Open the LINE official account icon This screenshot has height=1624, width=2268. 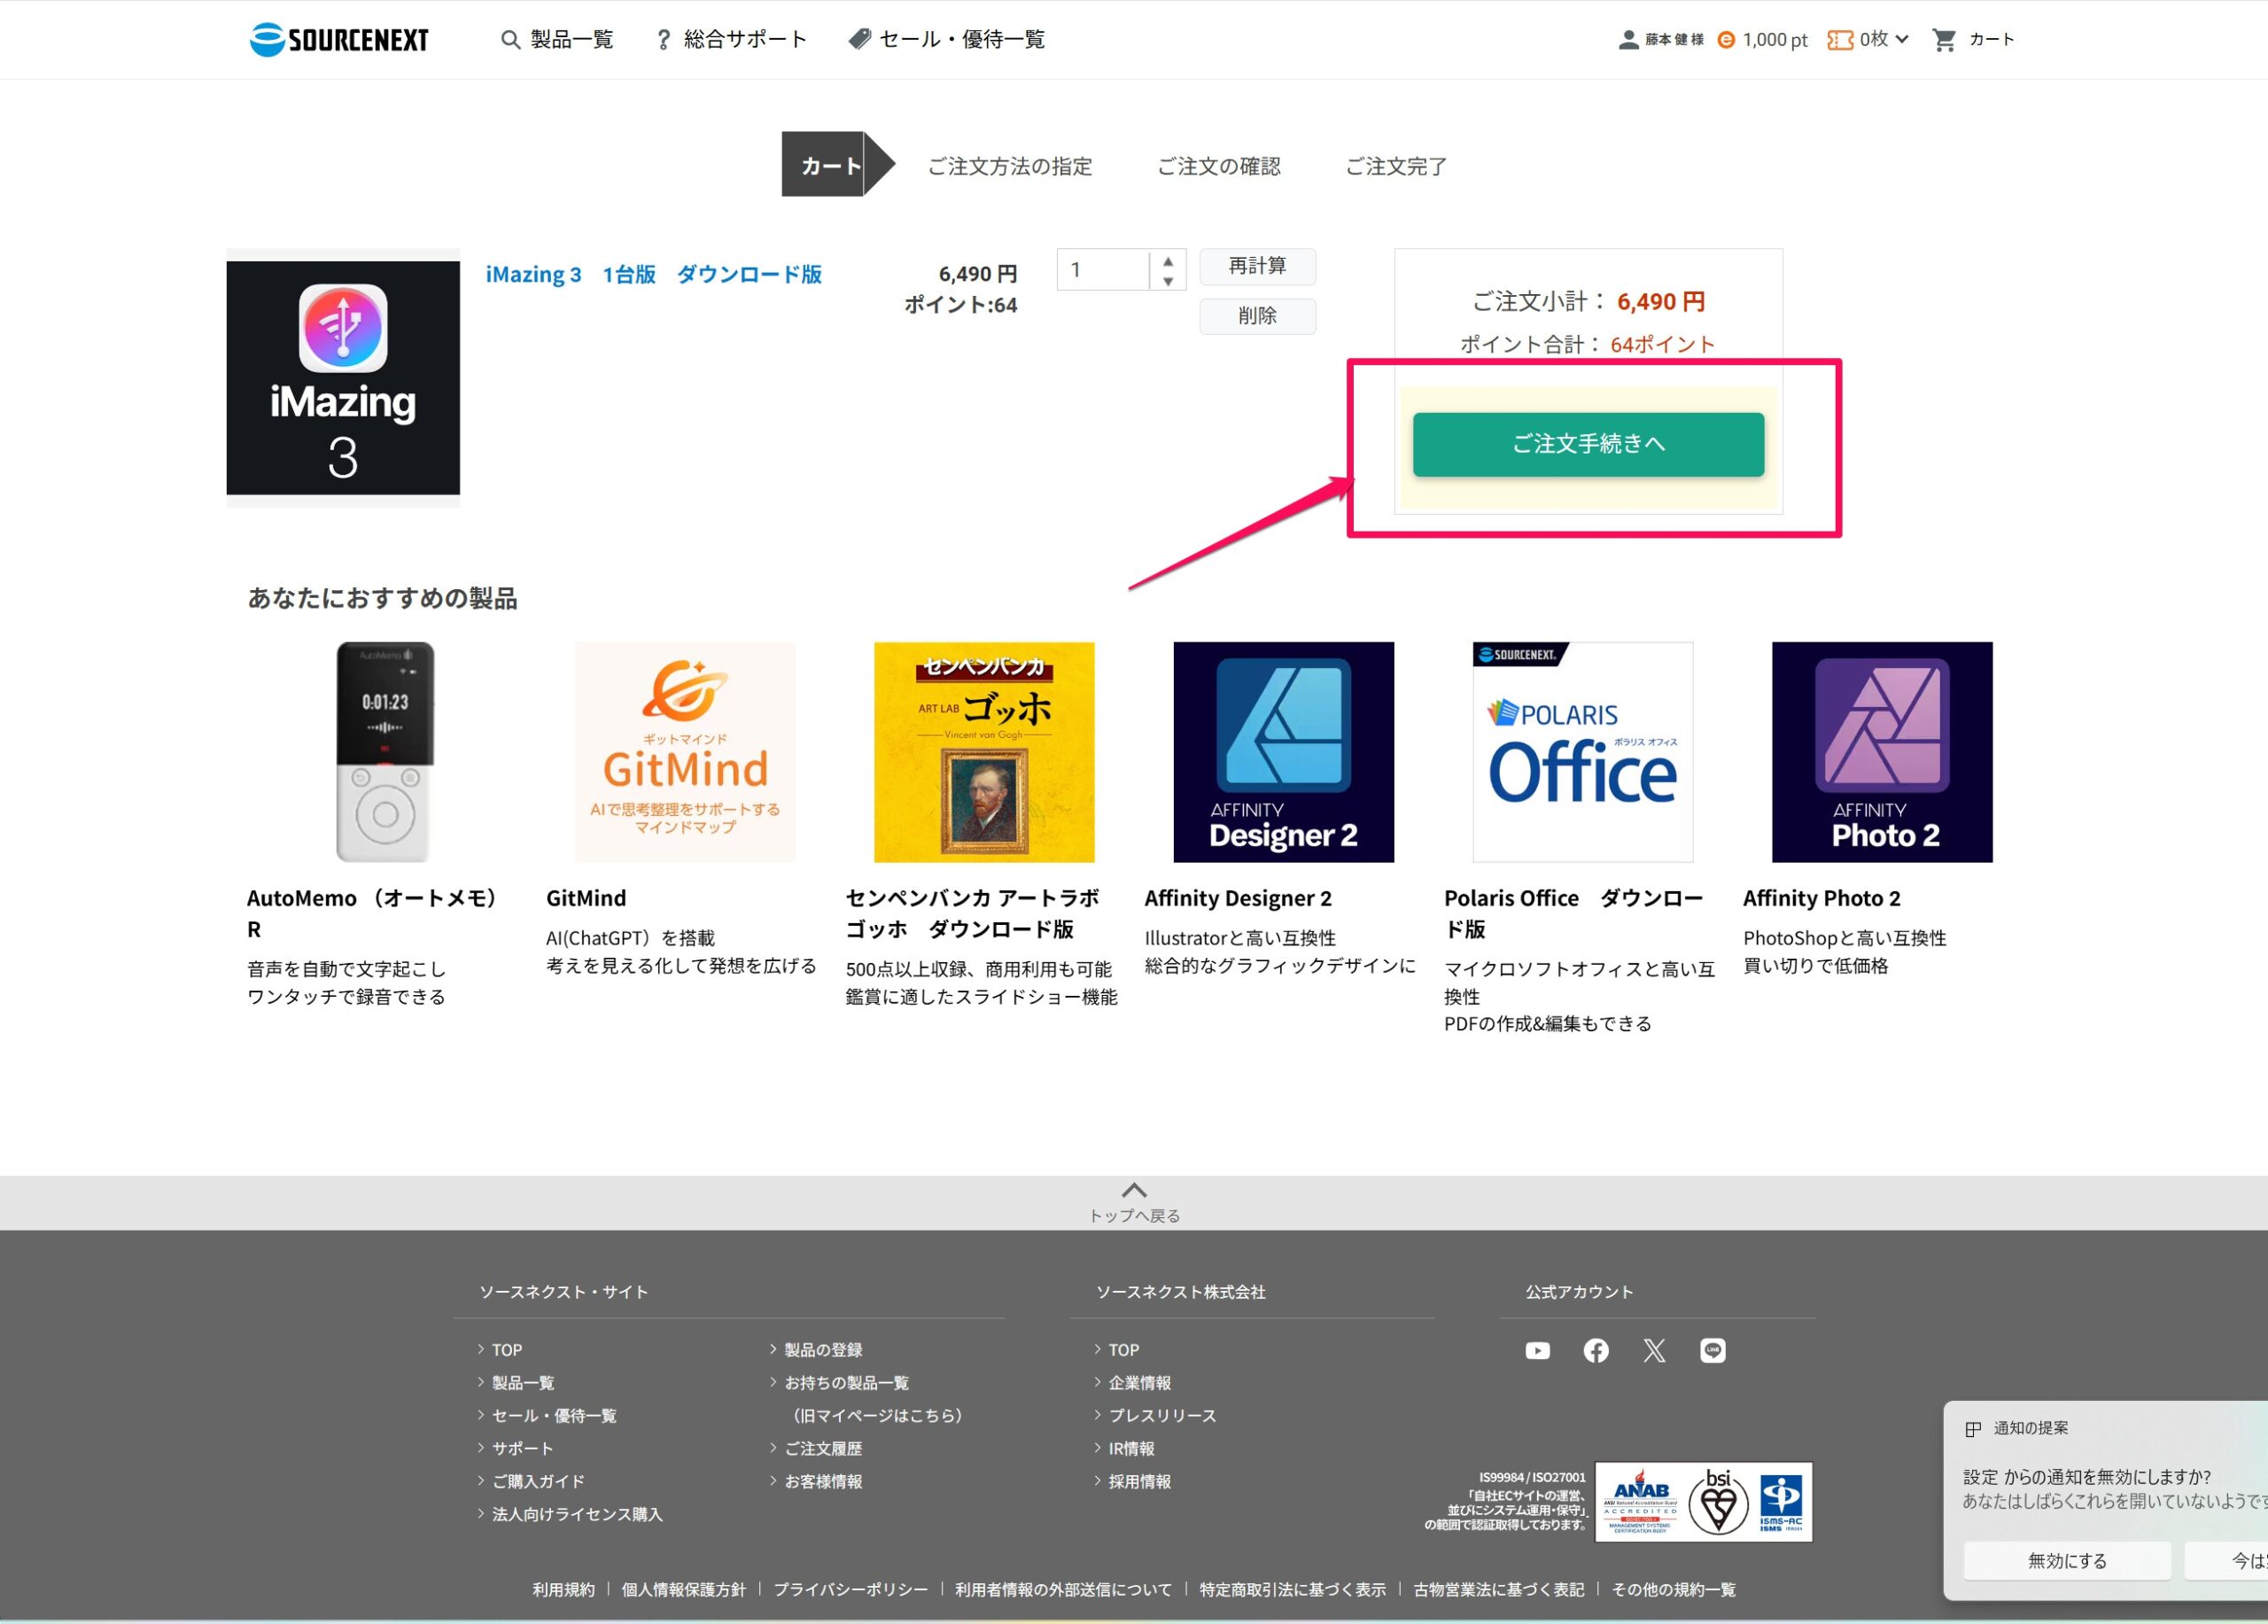click(1713, 1351)
